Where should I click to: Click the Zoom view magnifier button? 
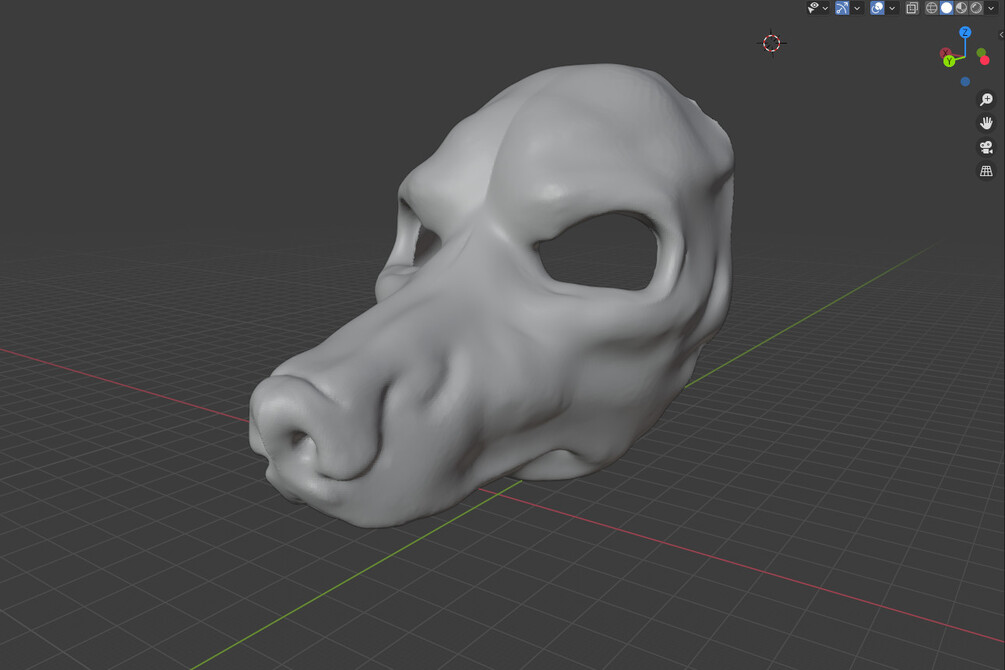986,99
